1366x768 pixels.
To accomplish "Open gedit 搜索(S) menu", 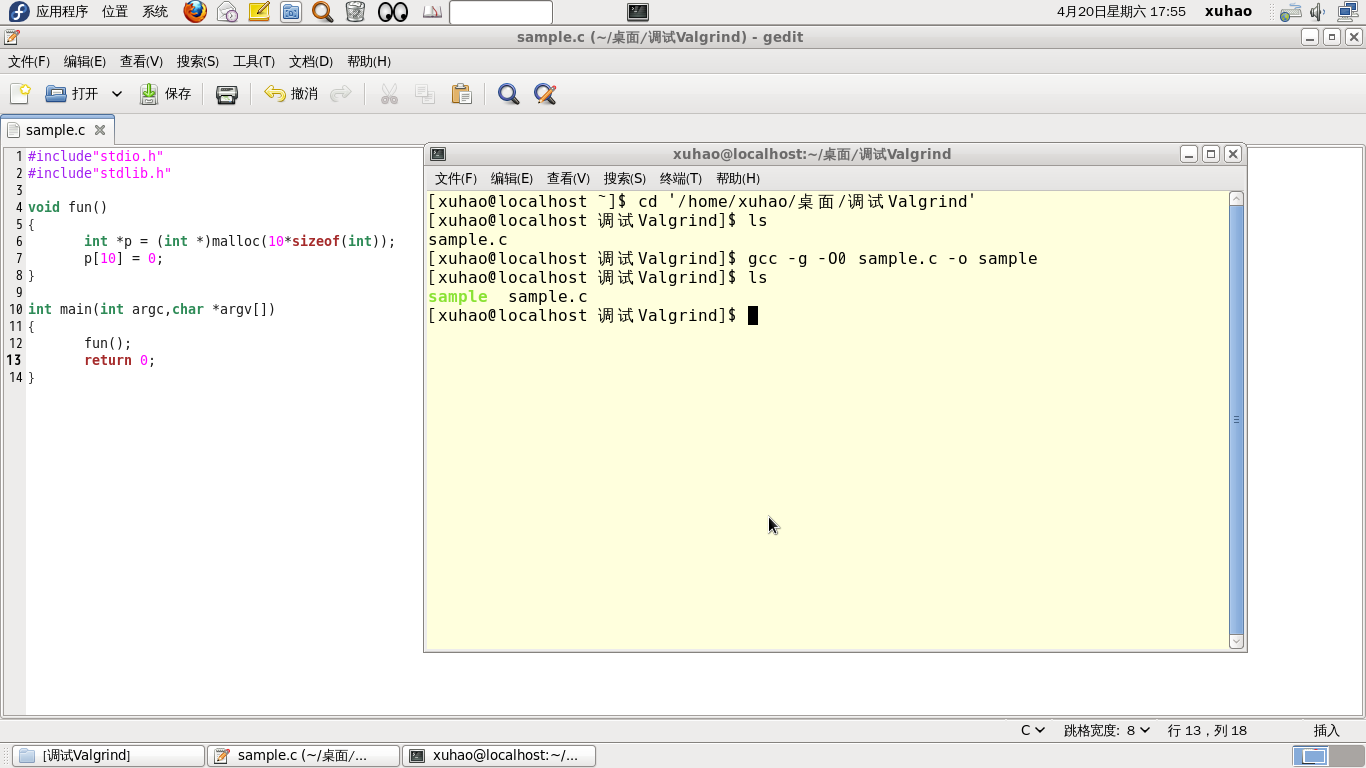I will click(198, 61).
